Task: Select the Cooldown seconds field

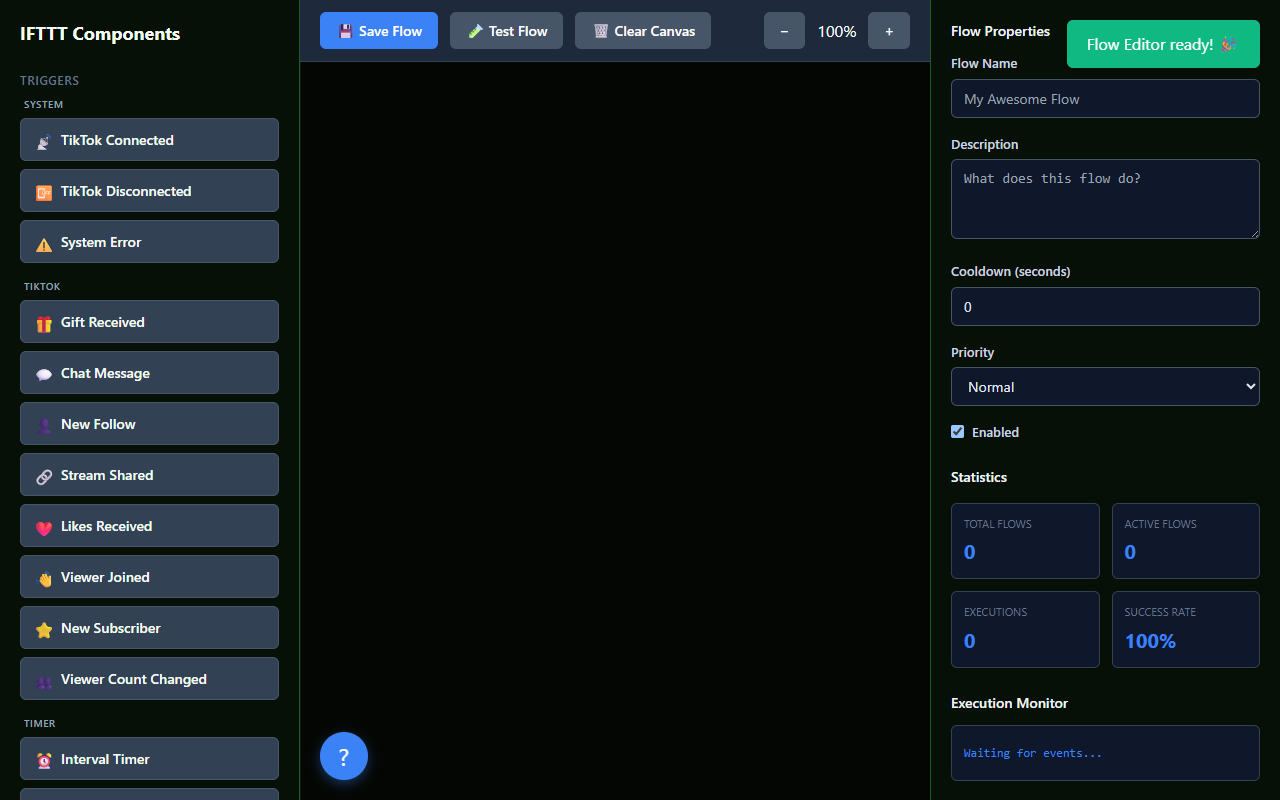Action: (x=1105, y=306)
